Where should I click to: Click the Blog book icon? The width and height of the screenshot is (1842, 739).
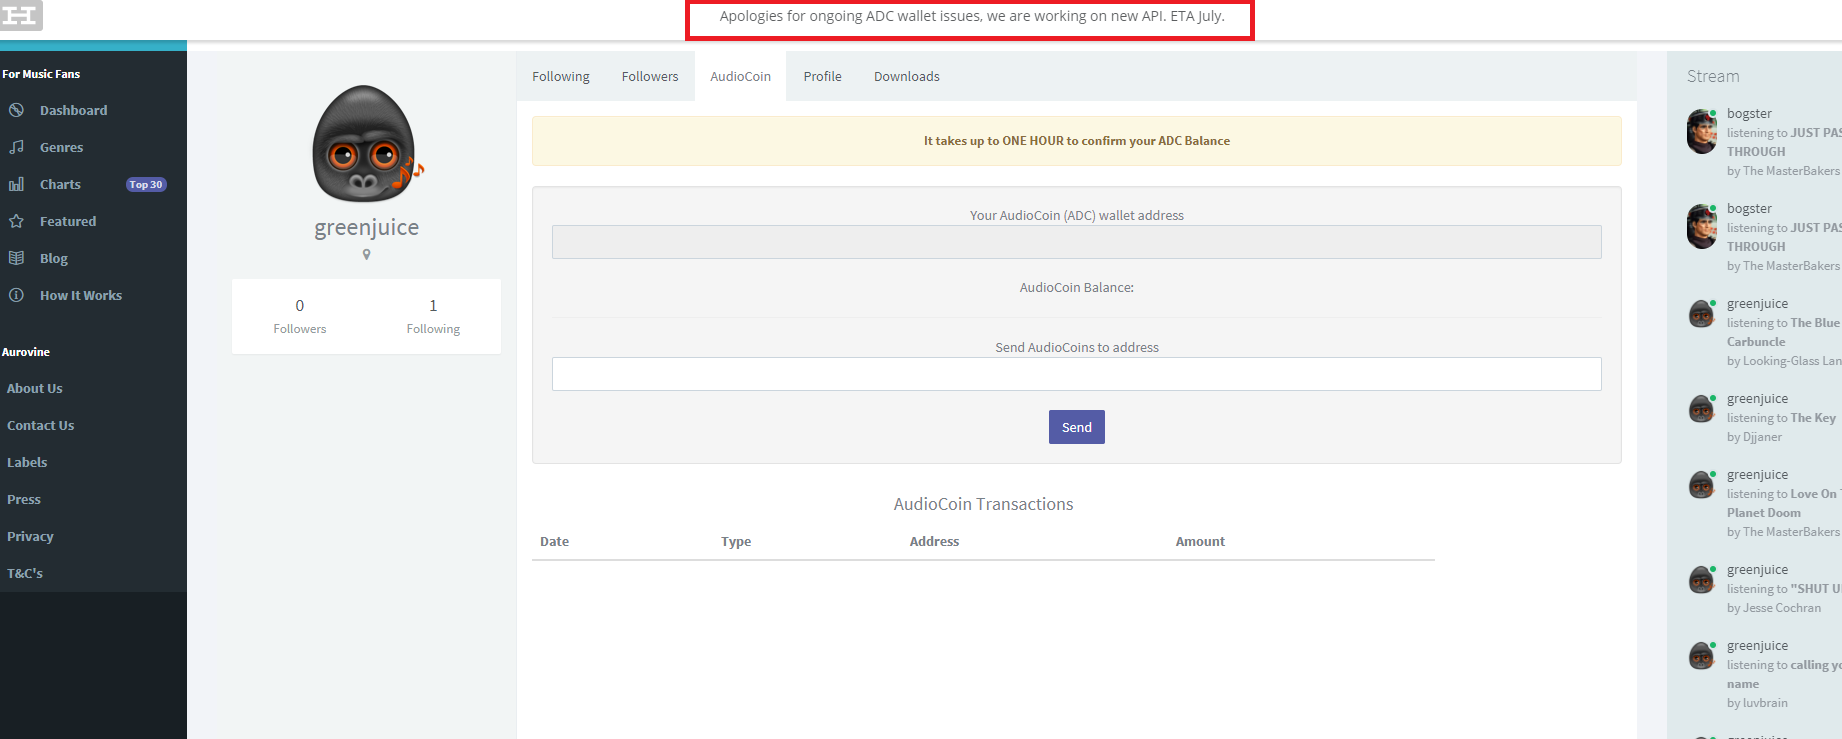[x=16, y=258]
